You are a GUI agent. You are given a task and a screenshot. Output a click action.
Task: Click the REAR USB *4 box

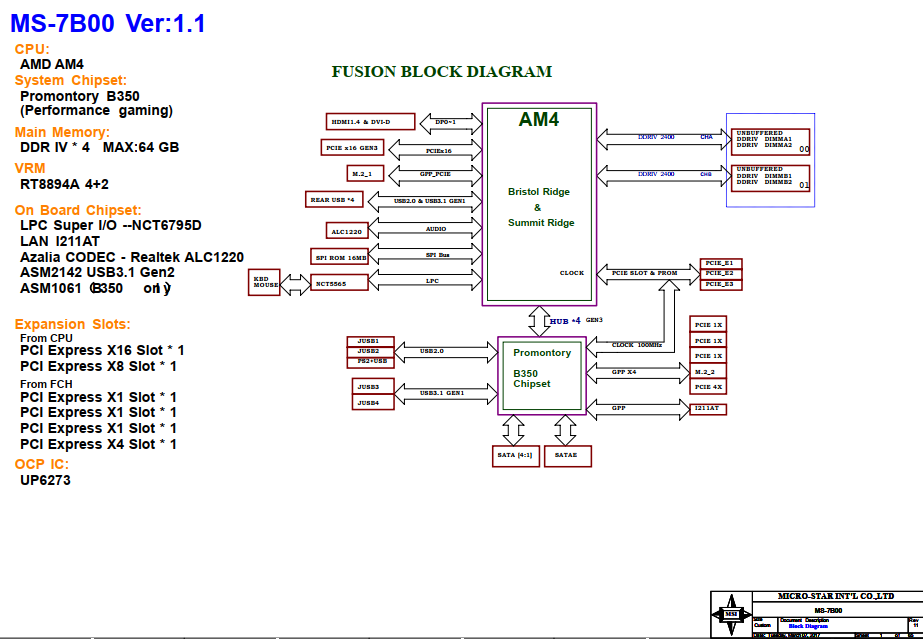pyautogui.click(x=334, y=200)
